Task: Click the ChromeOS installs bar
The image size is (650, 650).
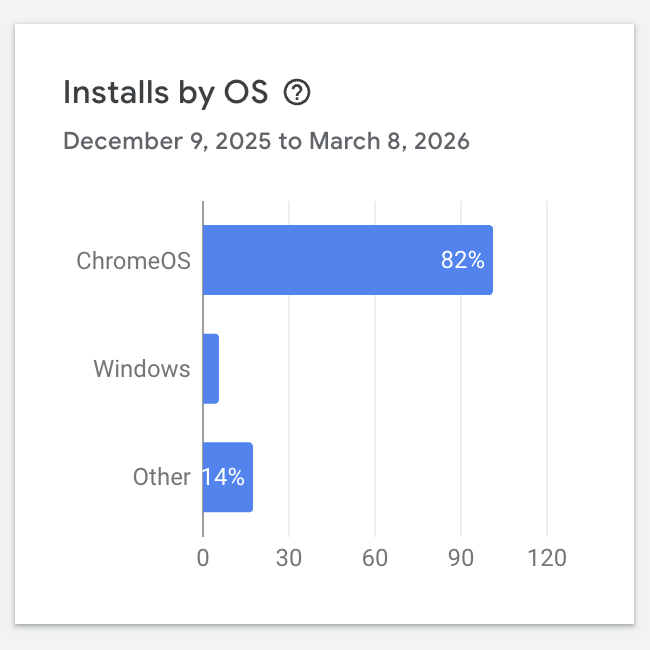Action: pyautogui.click(x=347, y=260)
